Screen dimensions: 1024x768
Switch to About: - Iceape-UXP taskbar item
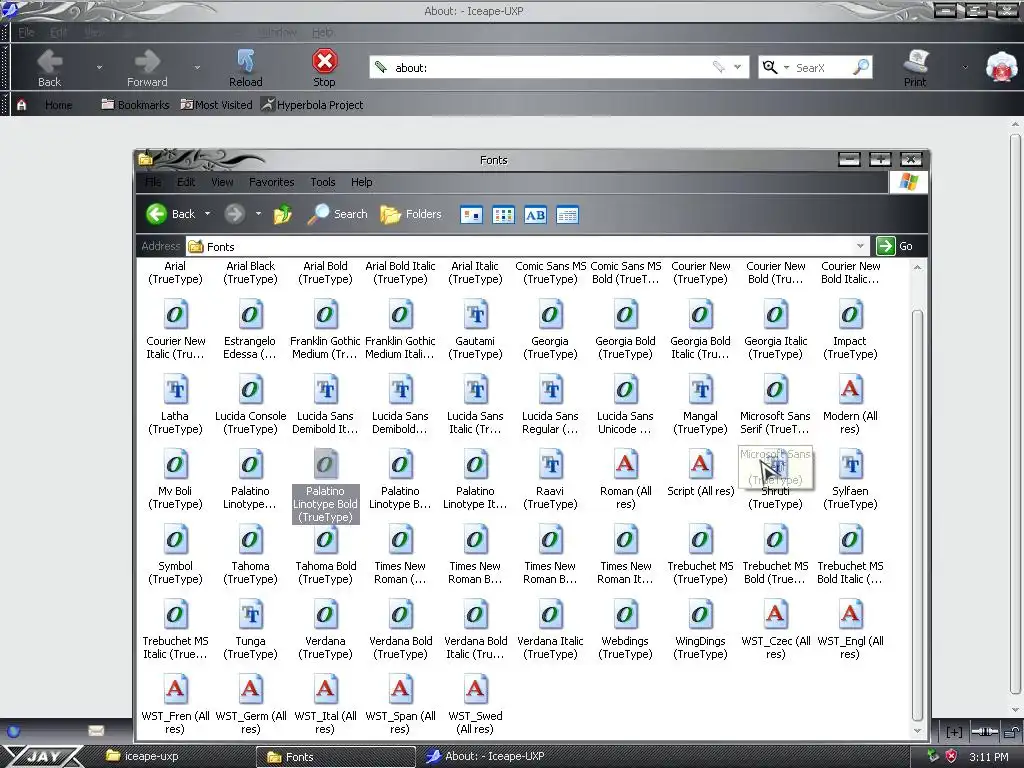pos(485,756)
